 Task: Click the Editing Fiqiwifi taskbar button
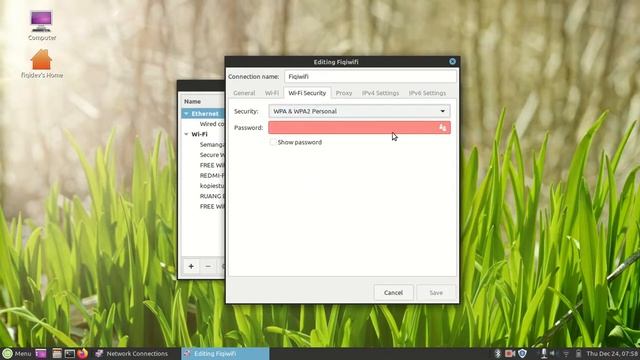point(225,353)
